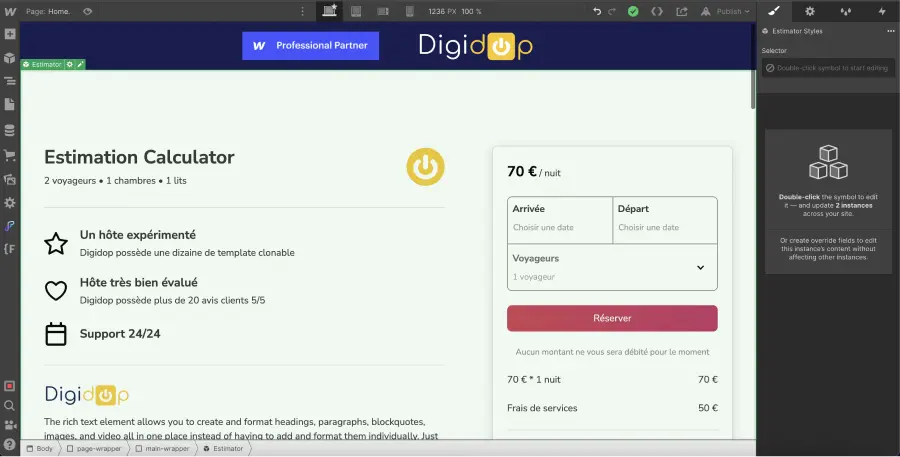
Task: Select Body in the breadcrumb bar
Action: coord(40,448)
